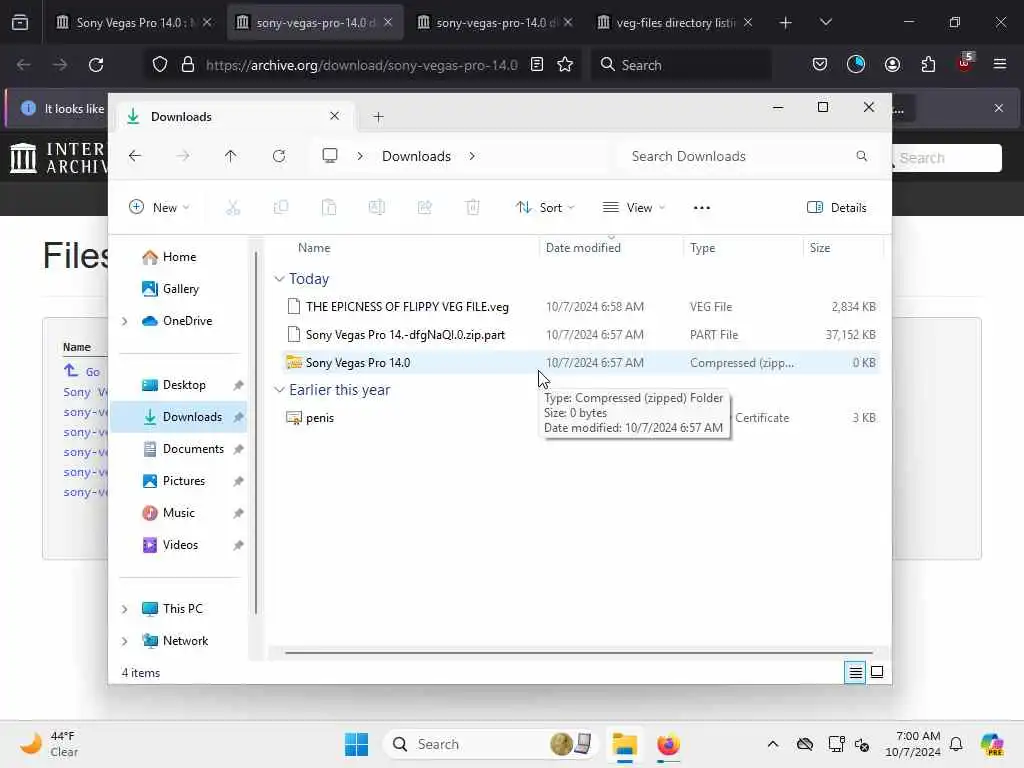Sort by Date modified column header
Image resolution: width=1024 pixels, height=768 pixels.
[583, 248]
